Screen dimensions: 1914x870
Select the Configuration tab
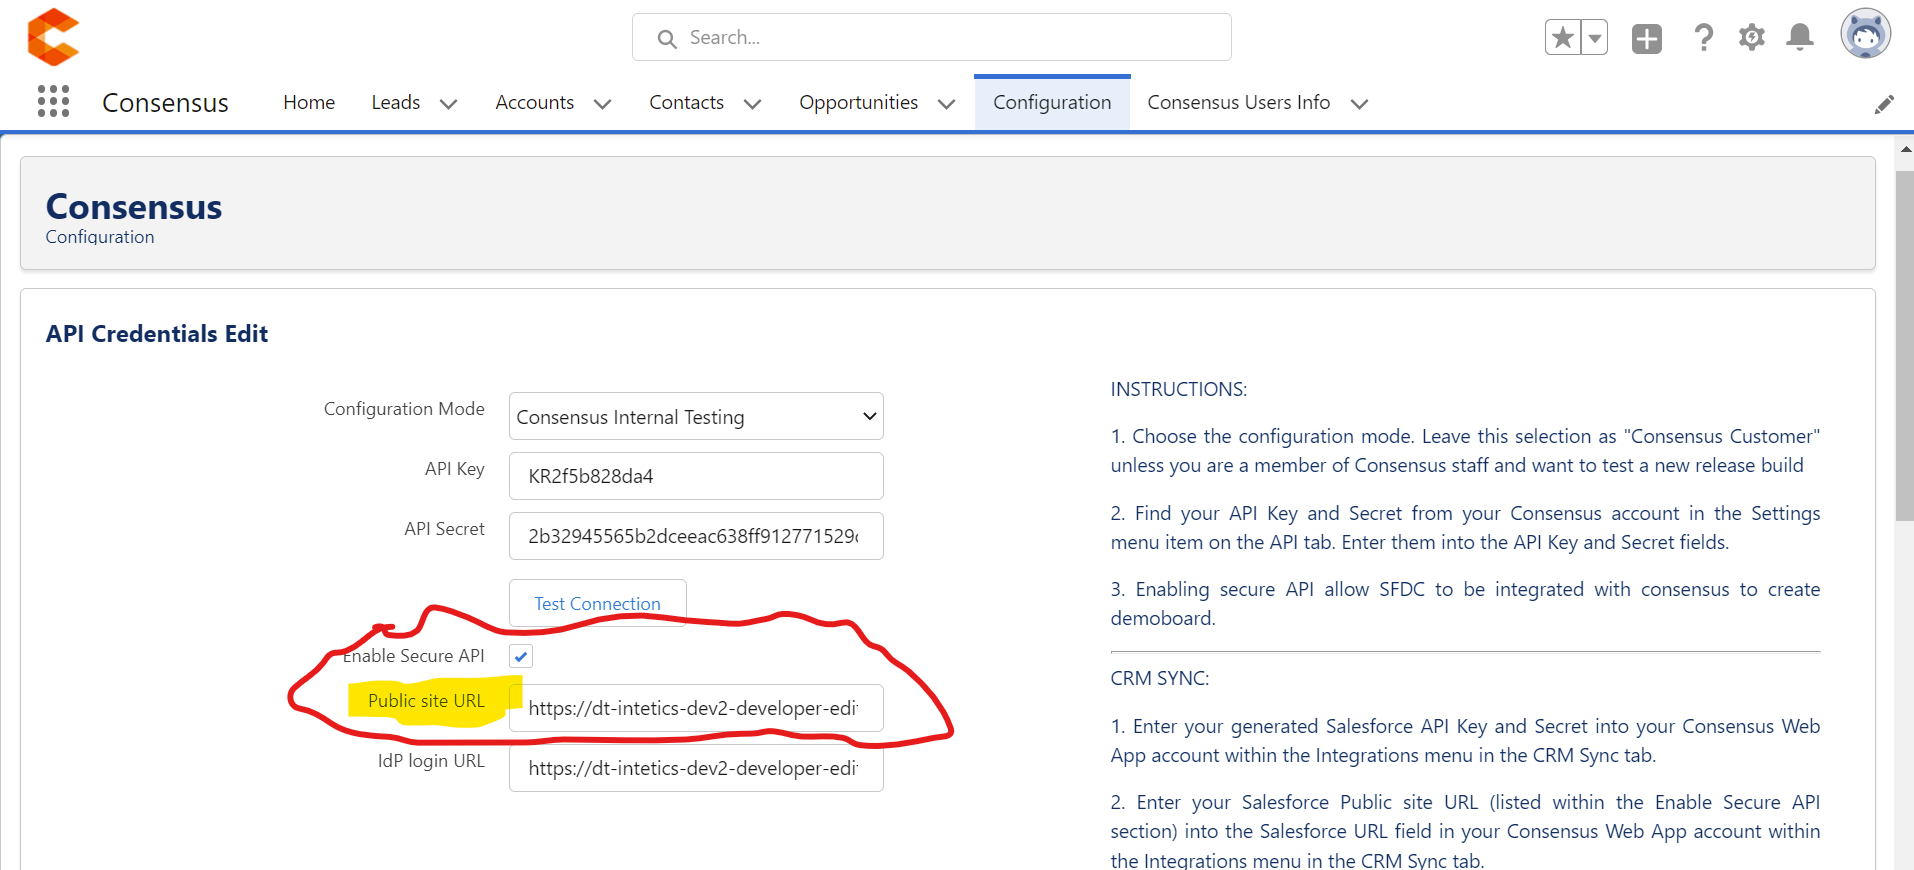(x=1052, y=102)
